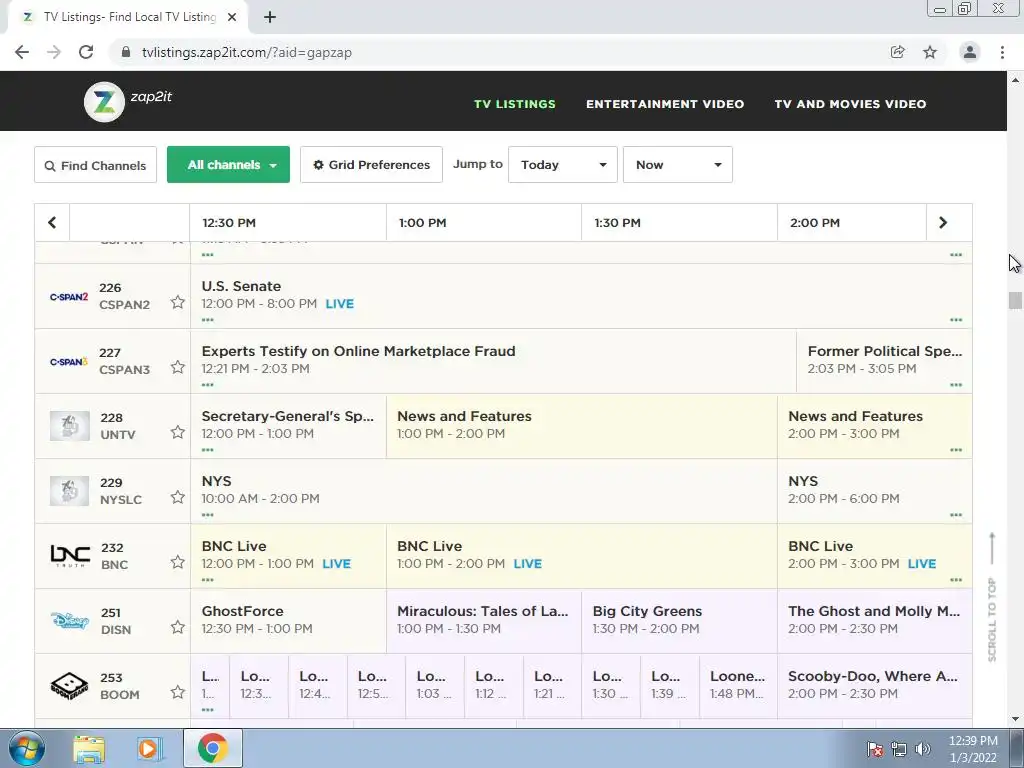Open BNC Live 1:00 PM - 2:00 PM listing

(x=582, y=556)
